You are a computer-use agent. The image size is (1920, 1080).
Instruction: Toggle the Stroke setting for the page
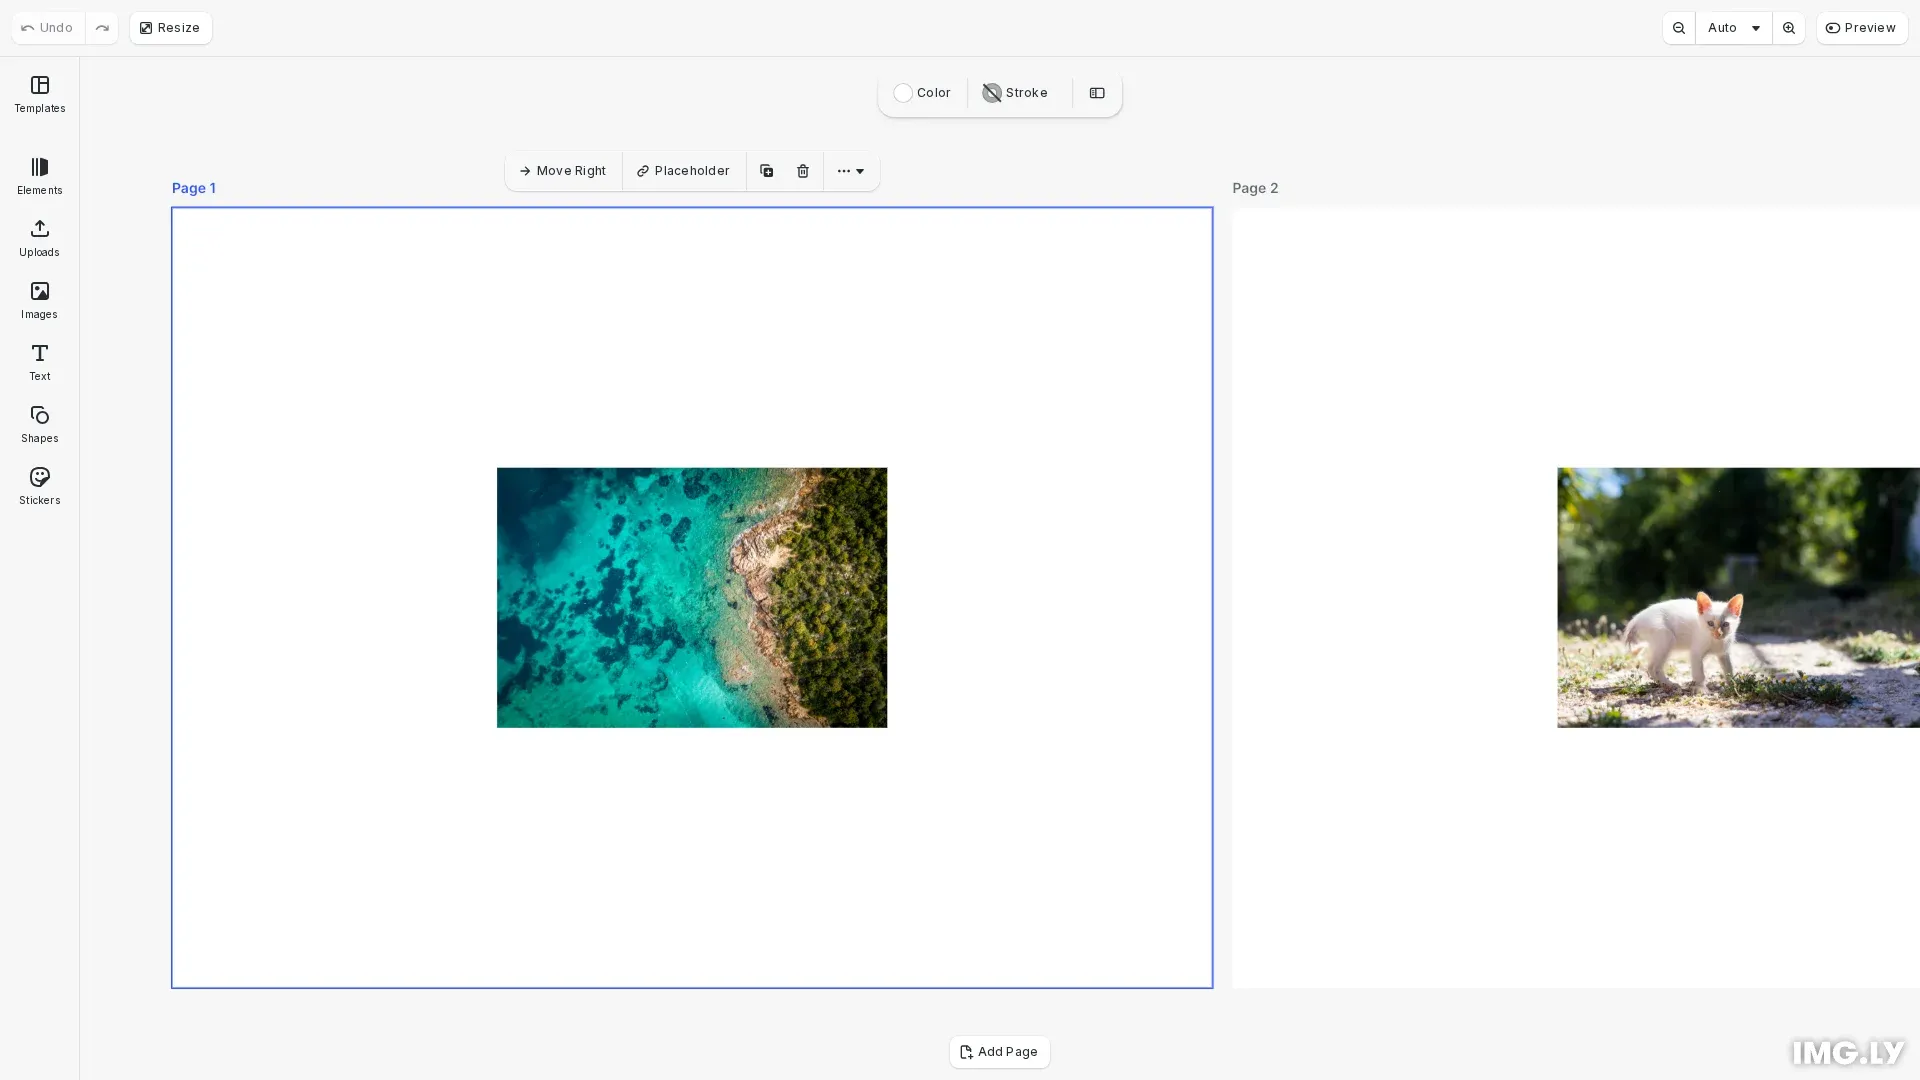[x=1014, y=93]
